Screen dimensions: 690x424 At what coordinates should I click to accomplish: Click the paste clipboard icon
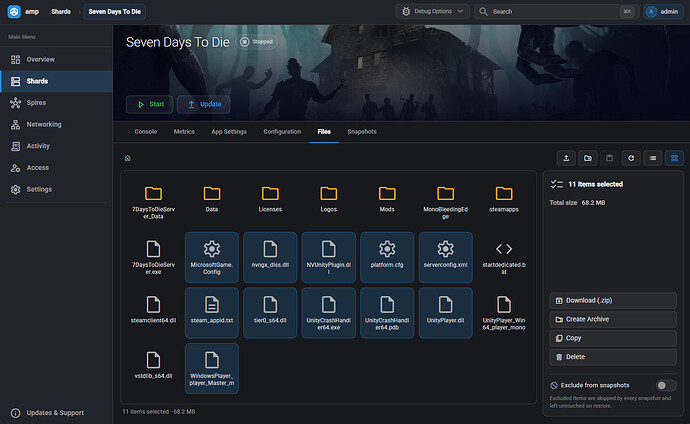(x=609, y=158)
